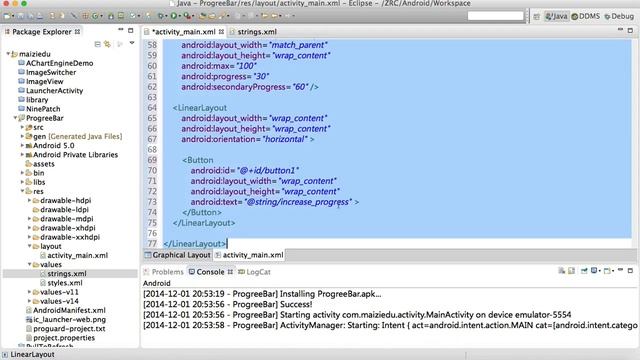The height and width of the screenshot is (360, 640).
Task: Expand the drawable-hdpi folder
Action: (29, 200)
